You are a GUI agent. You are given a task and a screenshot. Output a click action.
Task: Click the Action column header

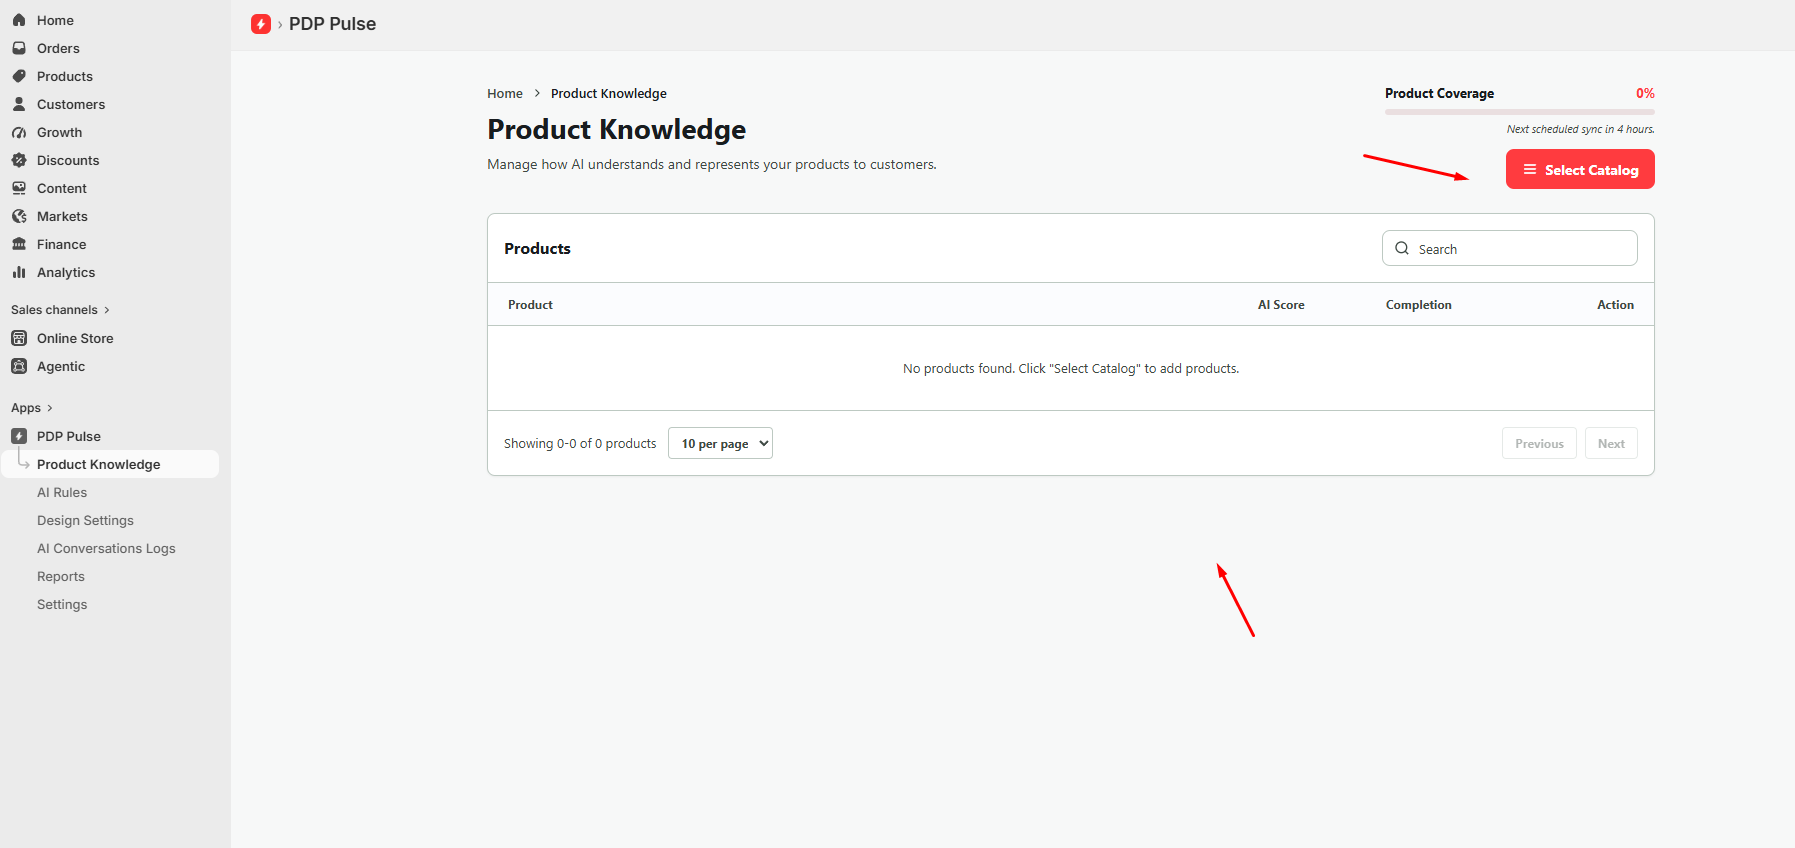click(1615, 305)
